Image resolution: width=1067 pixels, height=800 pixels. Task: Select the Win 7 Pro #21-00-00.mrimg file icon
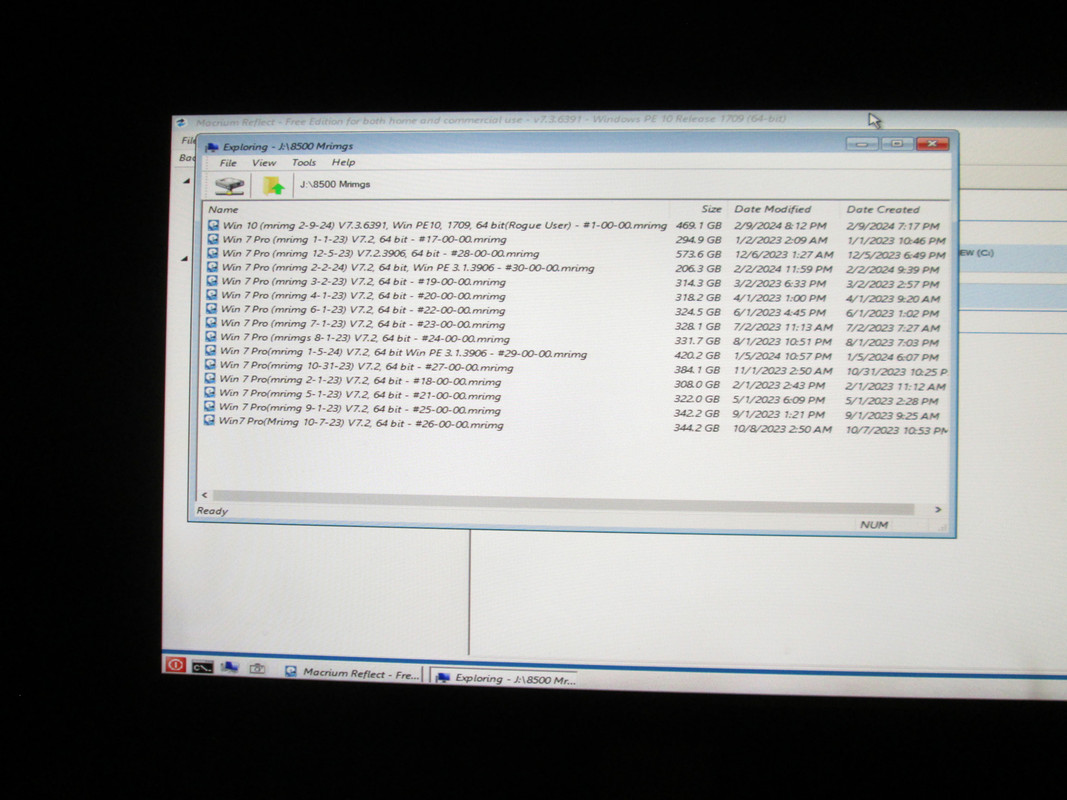point(210,393)
